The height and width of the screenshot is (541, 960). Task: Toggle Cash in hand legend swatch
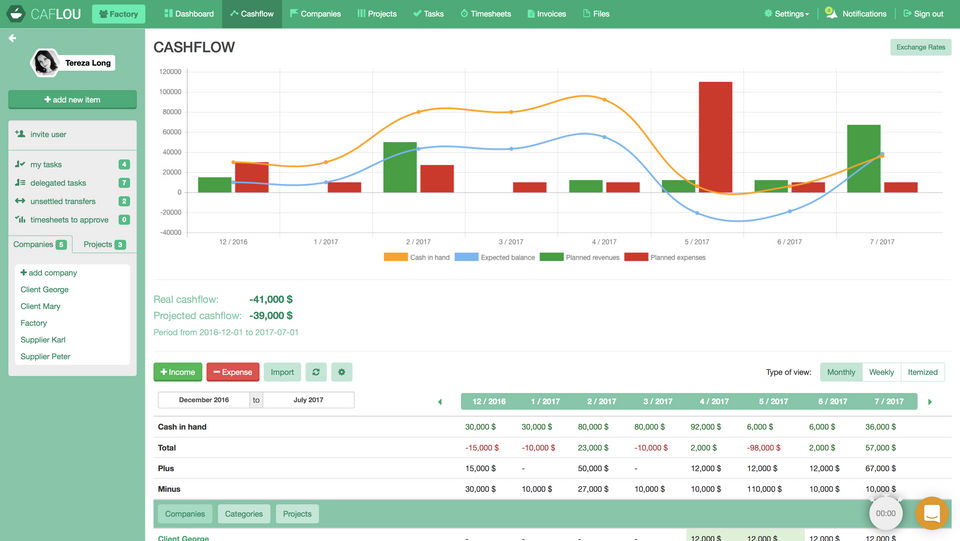click(396, 257)
